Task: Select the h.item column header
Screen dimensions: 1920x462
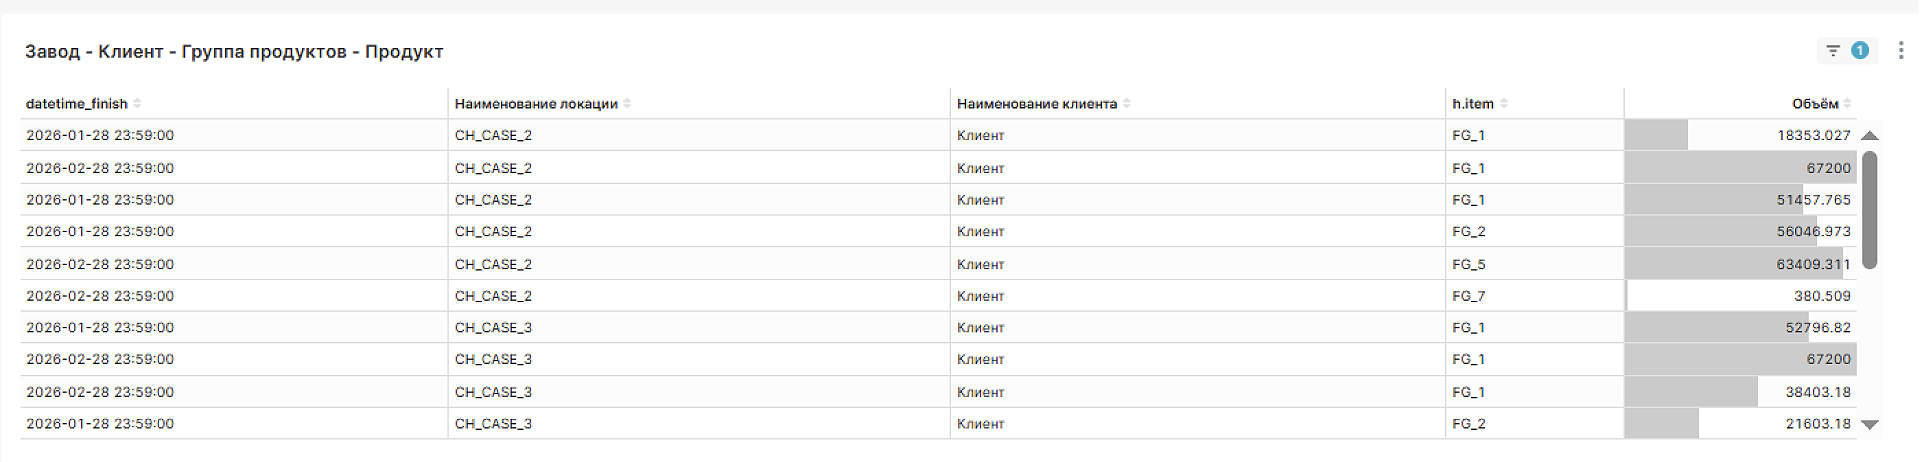Action: pyautogui.click(x=1472, y=104)
